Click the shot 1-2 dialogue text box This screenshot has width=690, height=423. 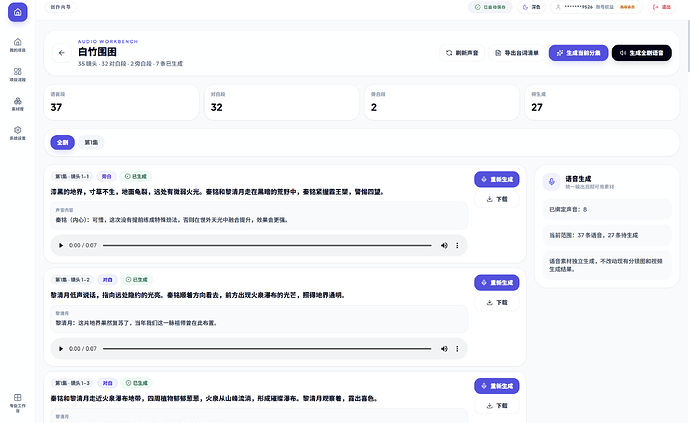pos(259,319)
